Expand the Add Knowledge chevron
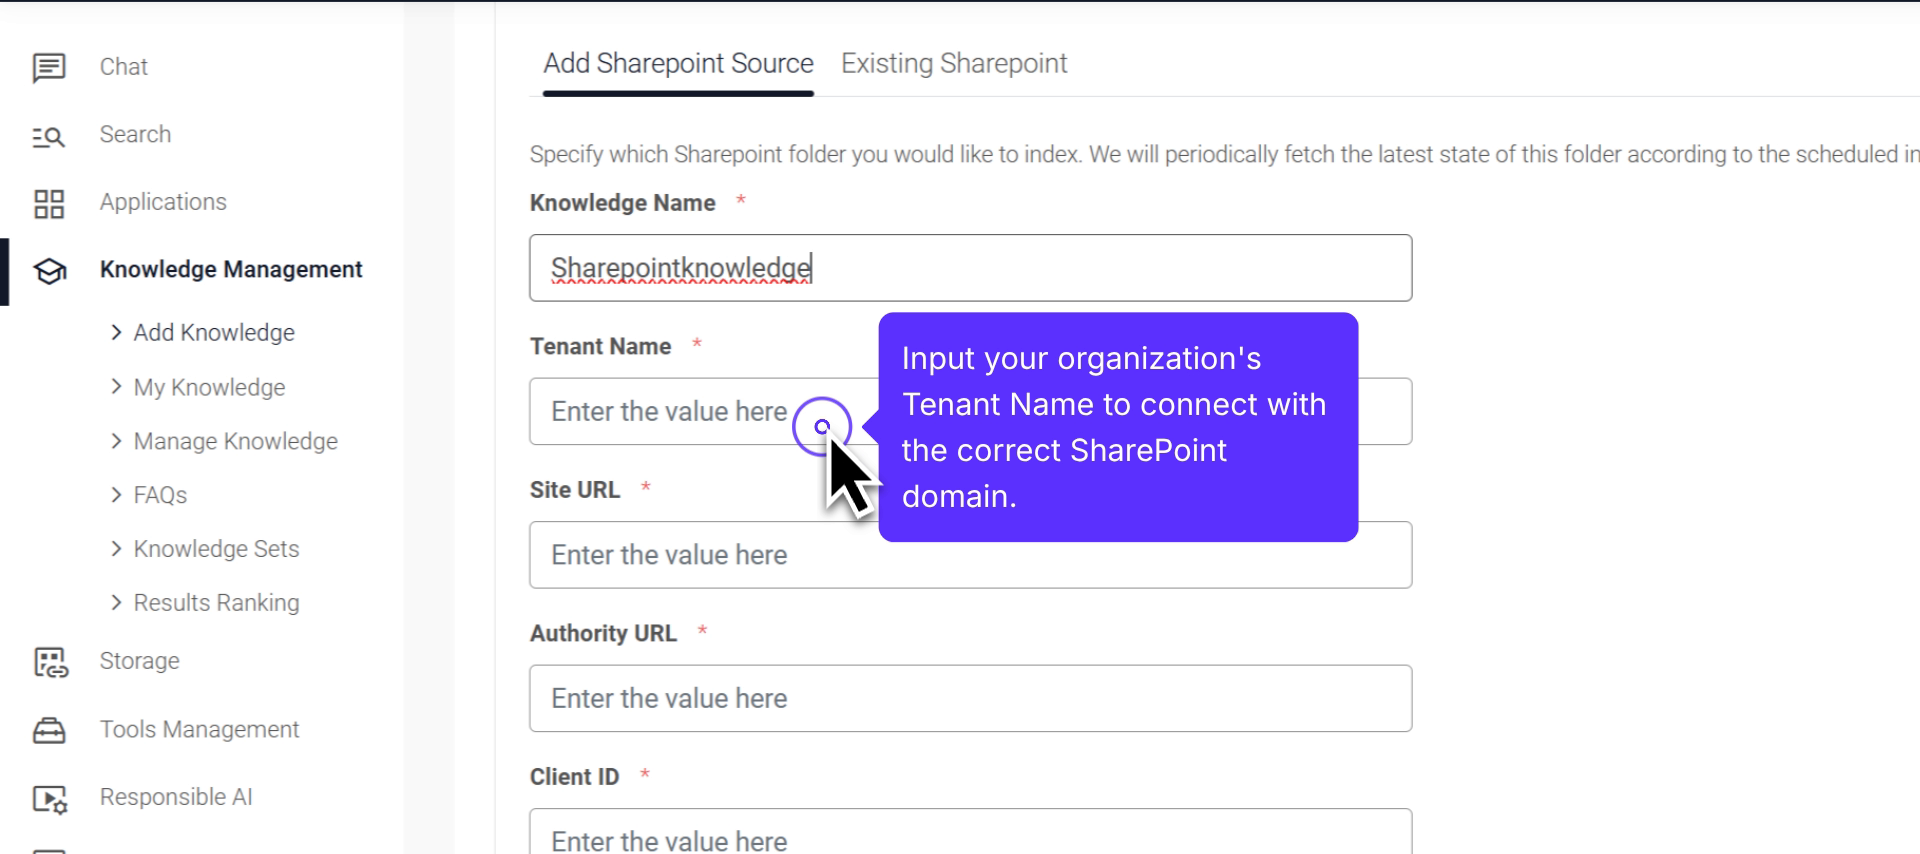 [116, 332]
